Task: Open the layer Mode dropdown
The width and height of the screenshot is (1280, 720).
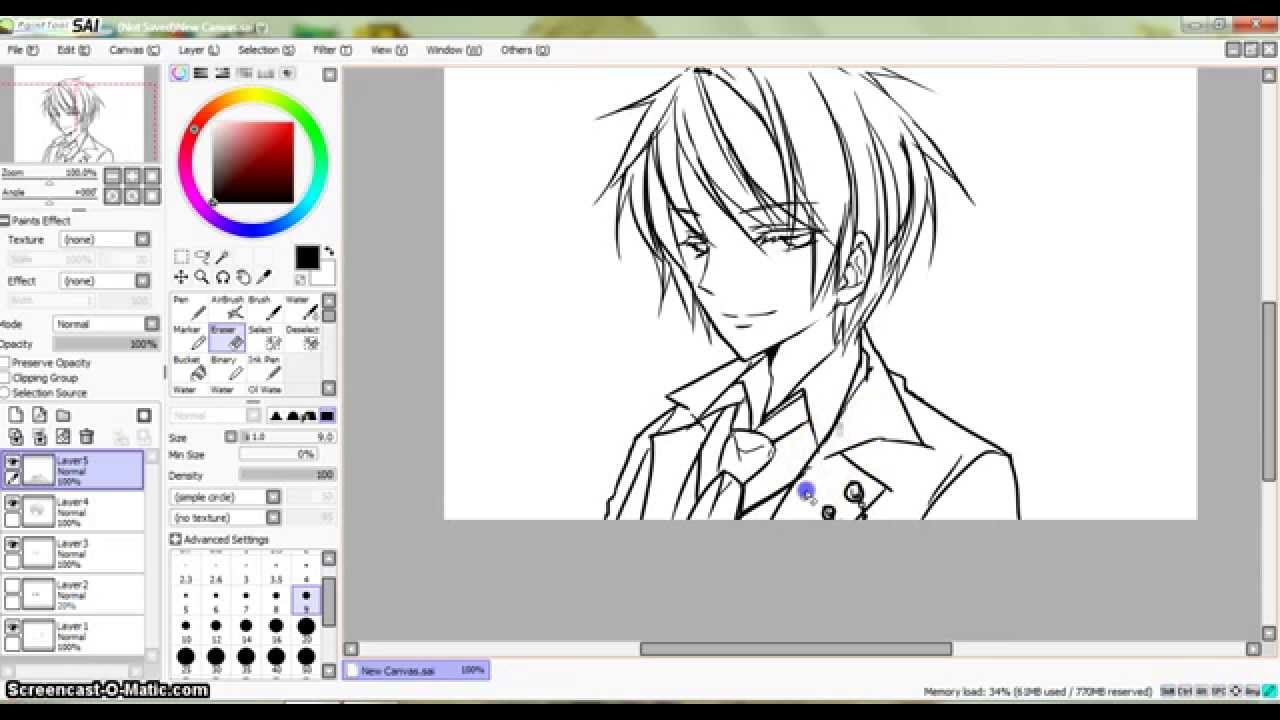Action: point(152,324)
